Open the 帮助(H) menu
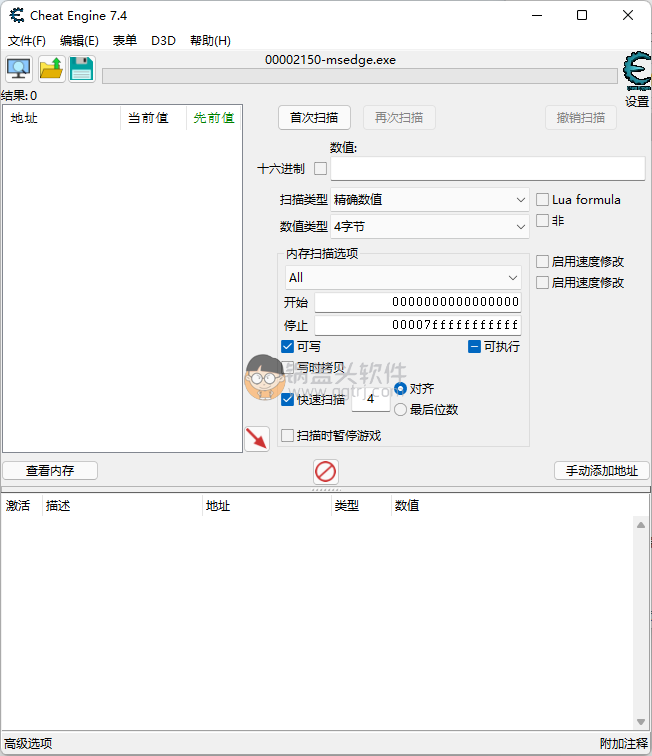This screenshot has height=756, width=652. pyautogui.click(x=210, y=41)
